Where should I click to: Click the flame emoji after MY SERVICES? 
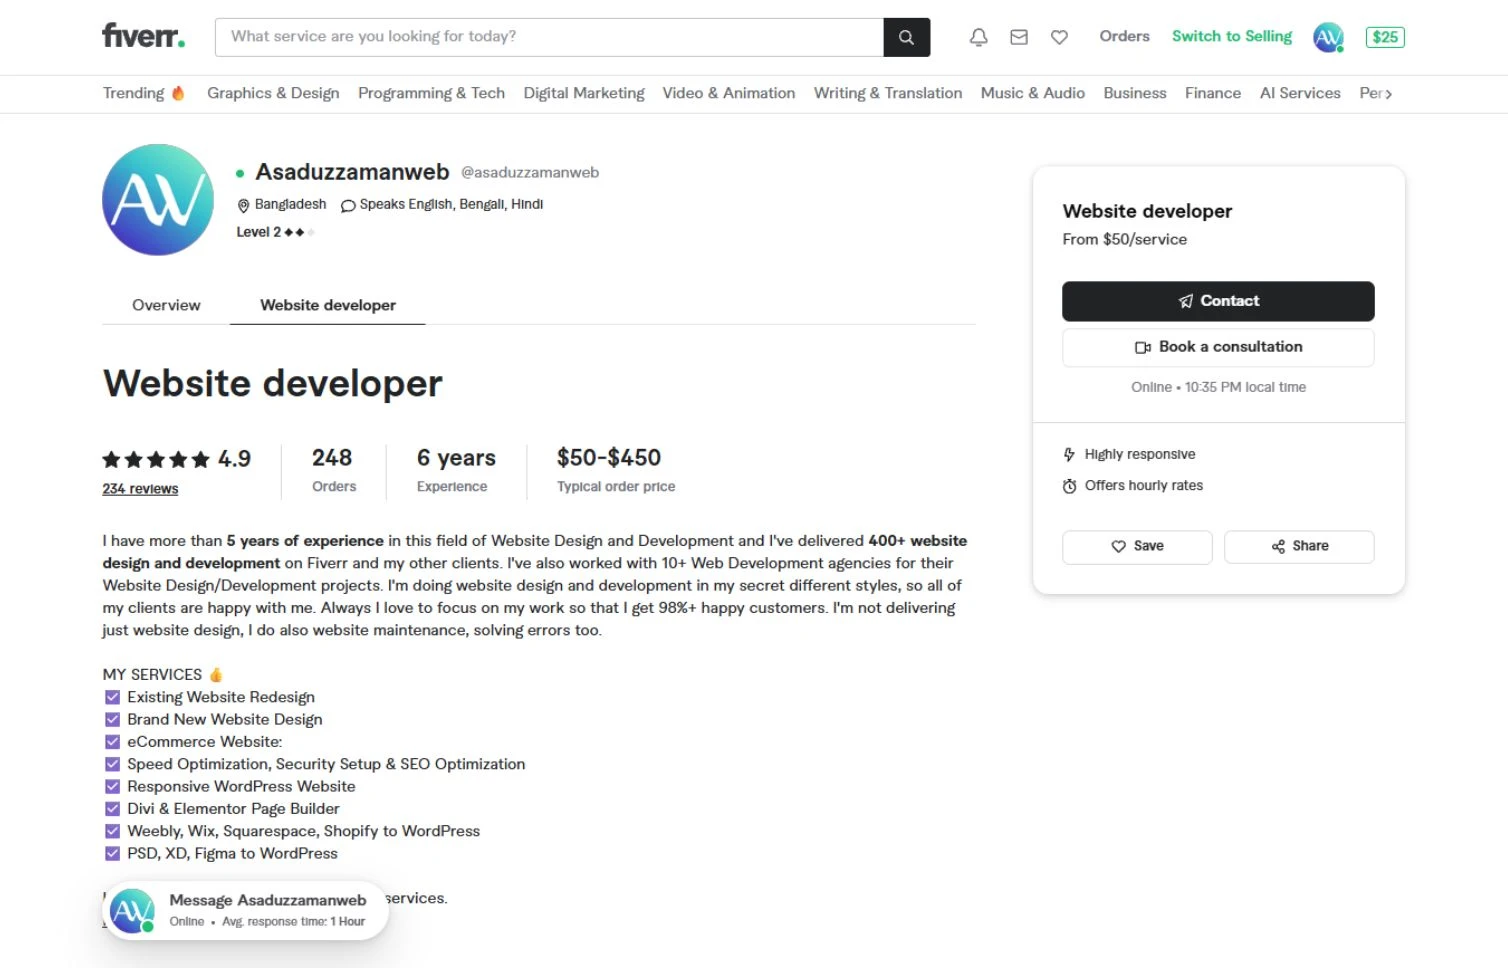coord(215,674)
